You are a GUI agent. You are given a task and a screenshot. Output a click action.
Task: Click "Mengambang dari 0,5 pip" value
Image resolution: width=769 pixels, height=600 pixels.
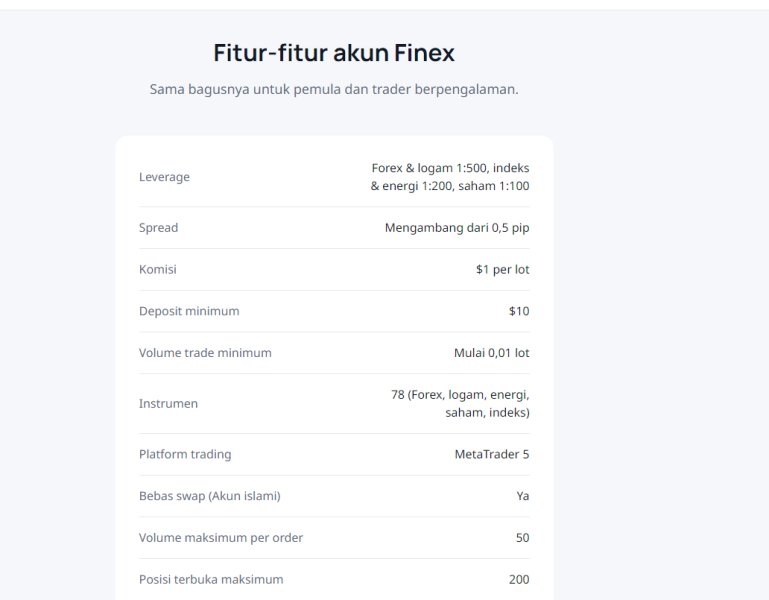(x=457, y=228)
